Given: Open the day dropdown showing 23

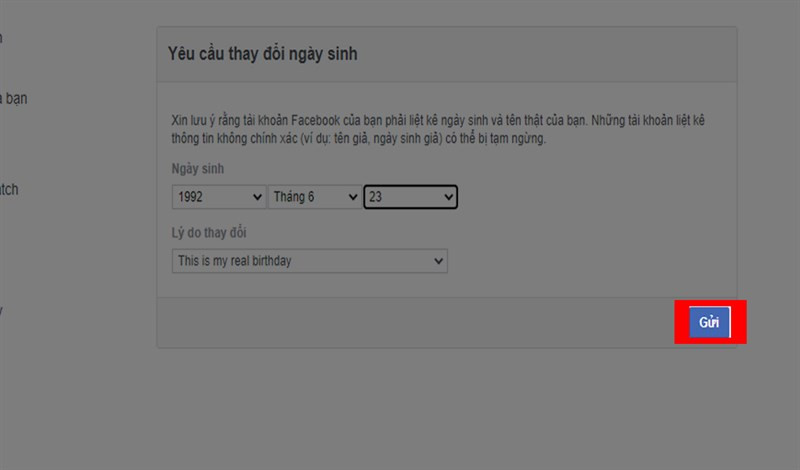Looking at the screenshot, I should pos(410,196).
